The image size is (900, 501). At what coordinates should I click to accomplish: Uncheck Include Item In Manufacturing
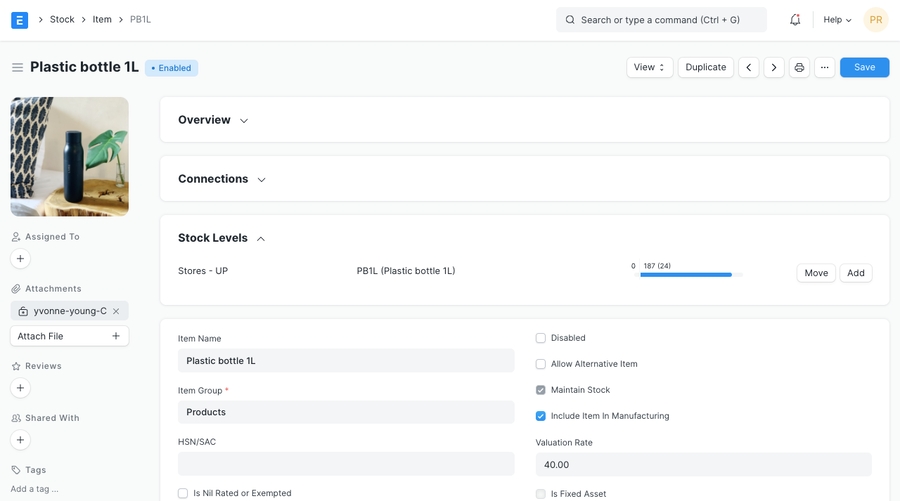[541, 416]
